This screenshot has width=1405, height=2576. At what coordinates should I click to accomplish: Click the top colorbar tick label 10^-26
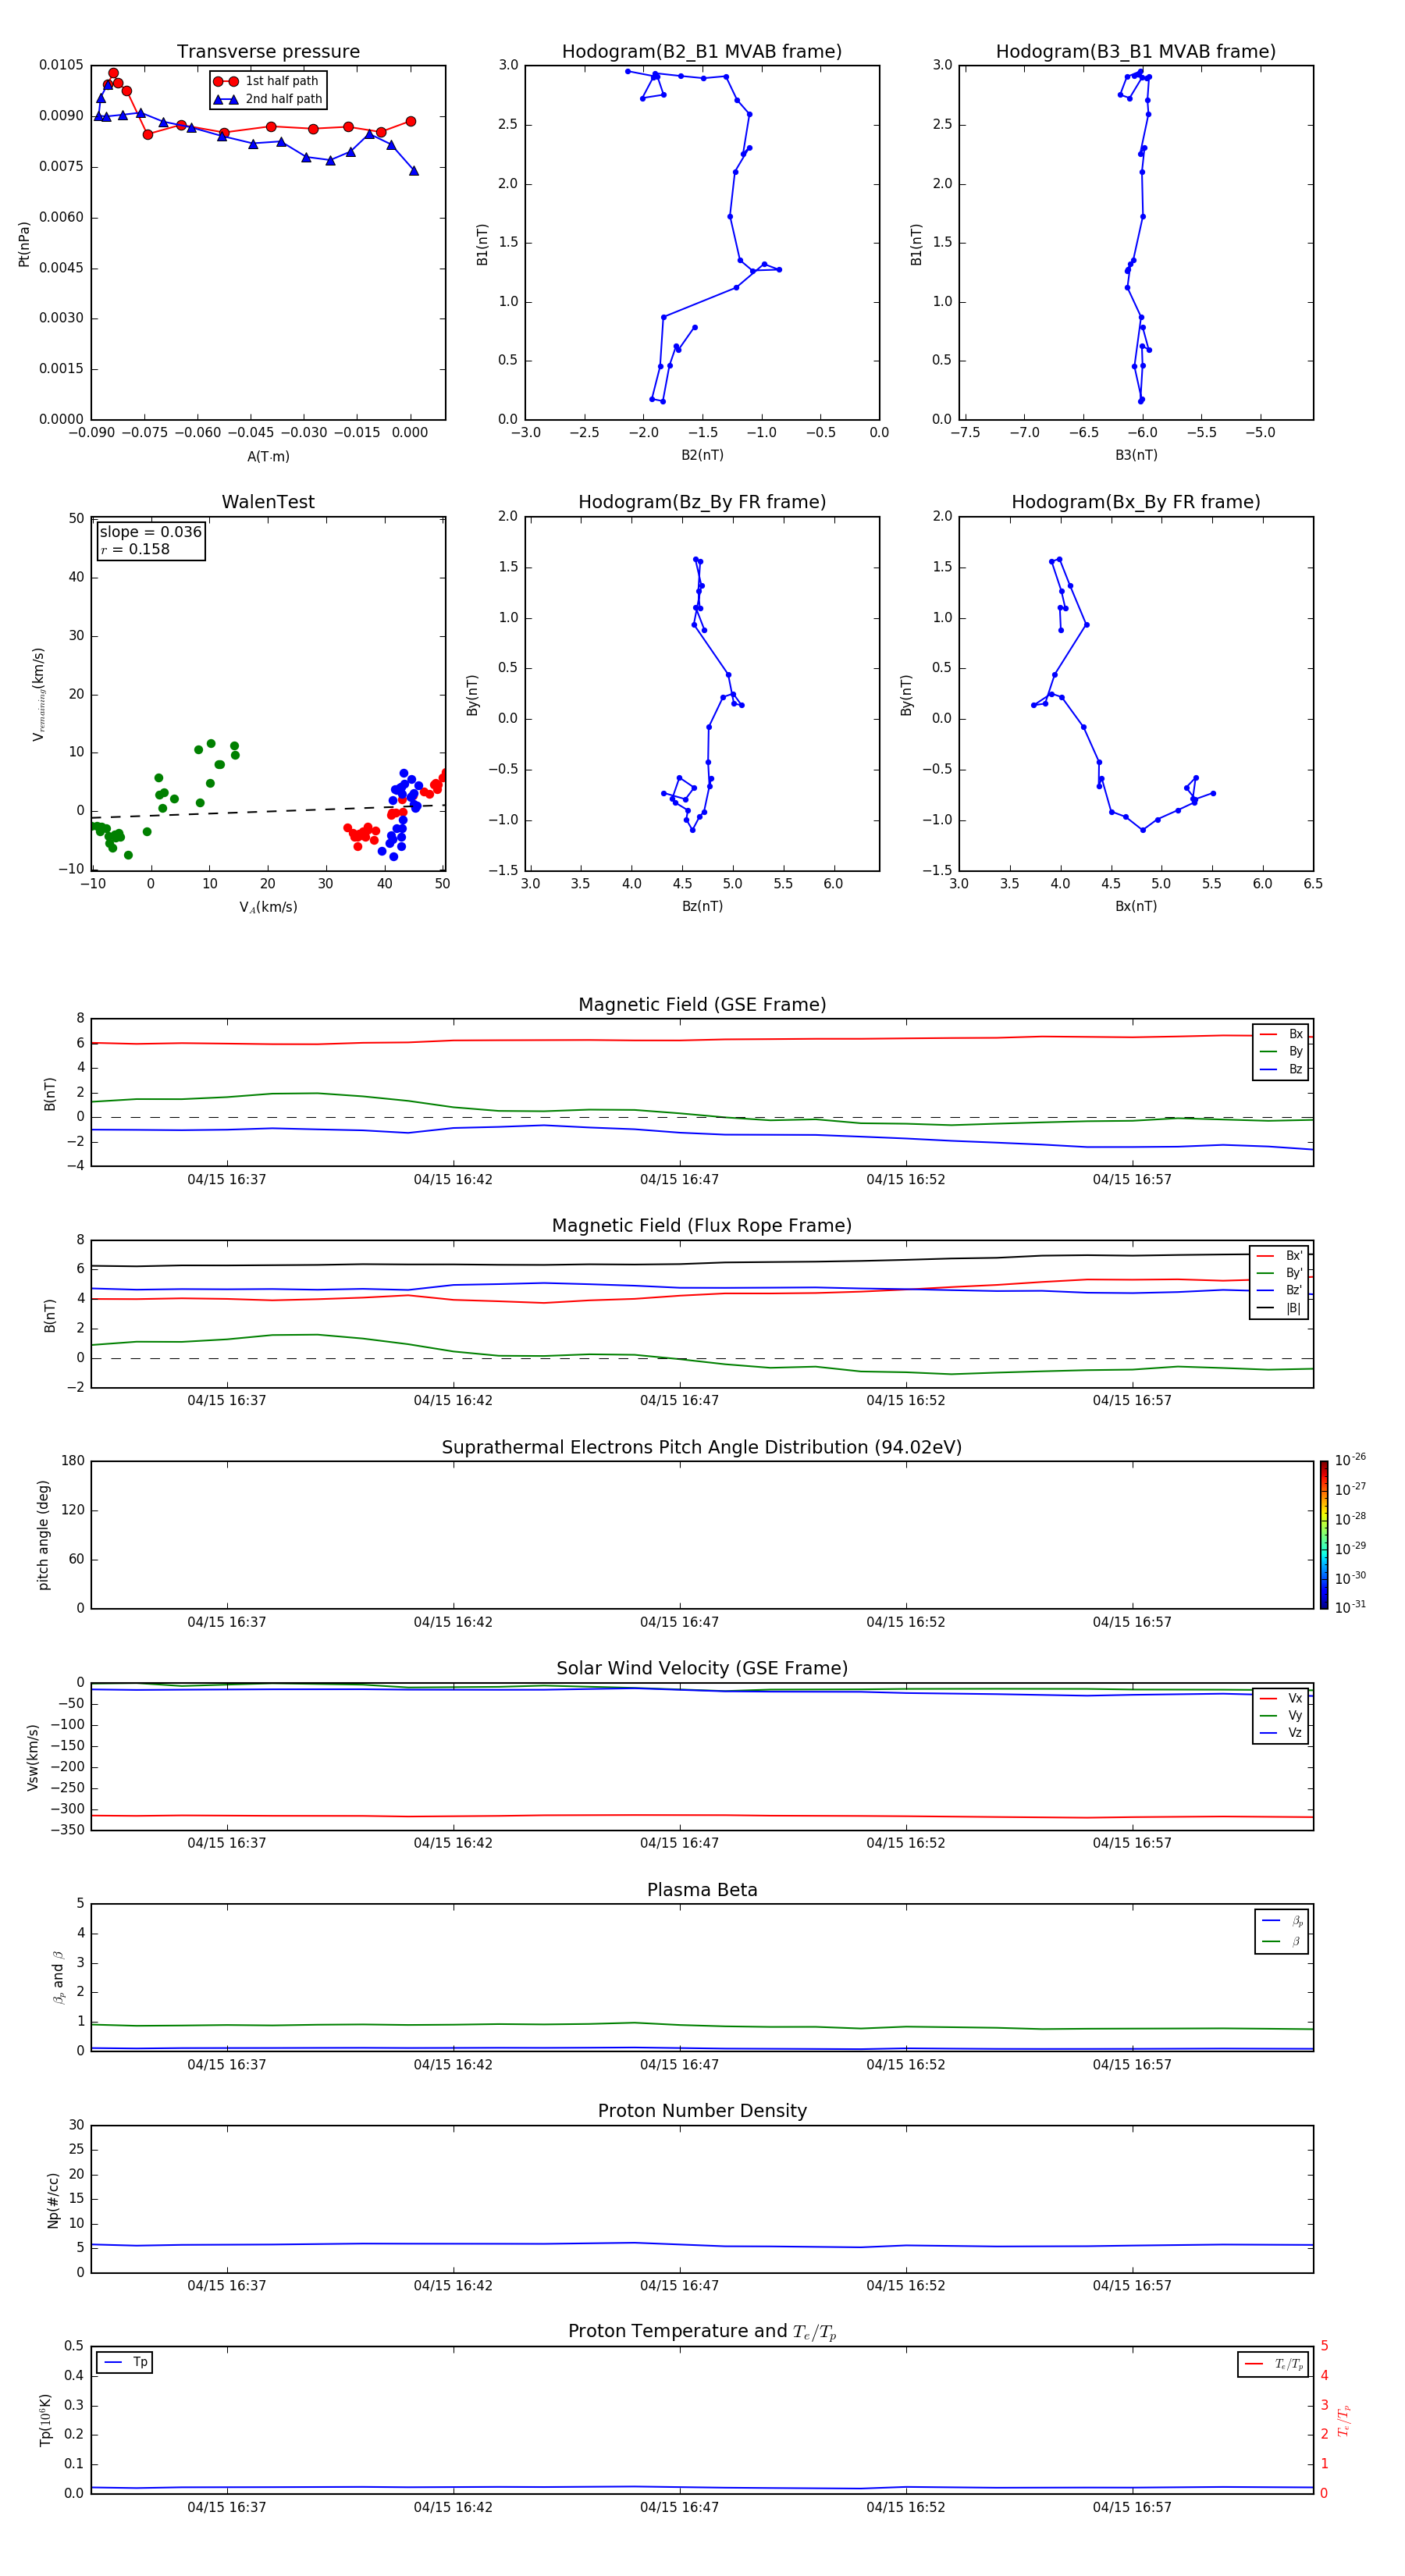pos(1350,1460)
